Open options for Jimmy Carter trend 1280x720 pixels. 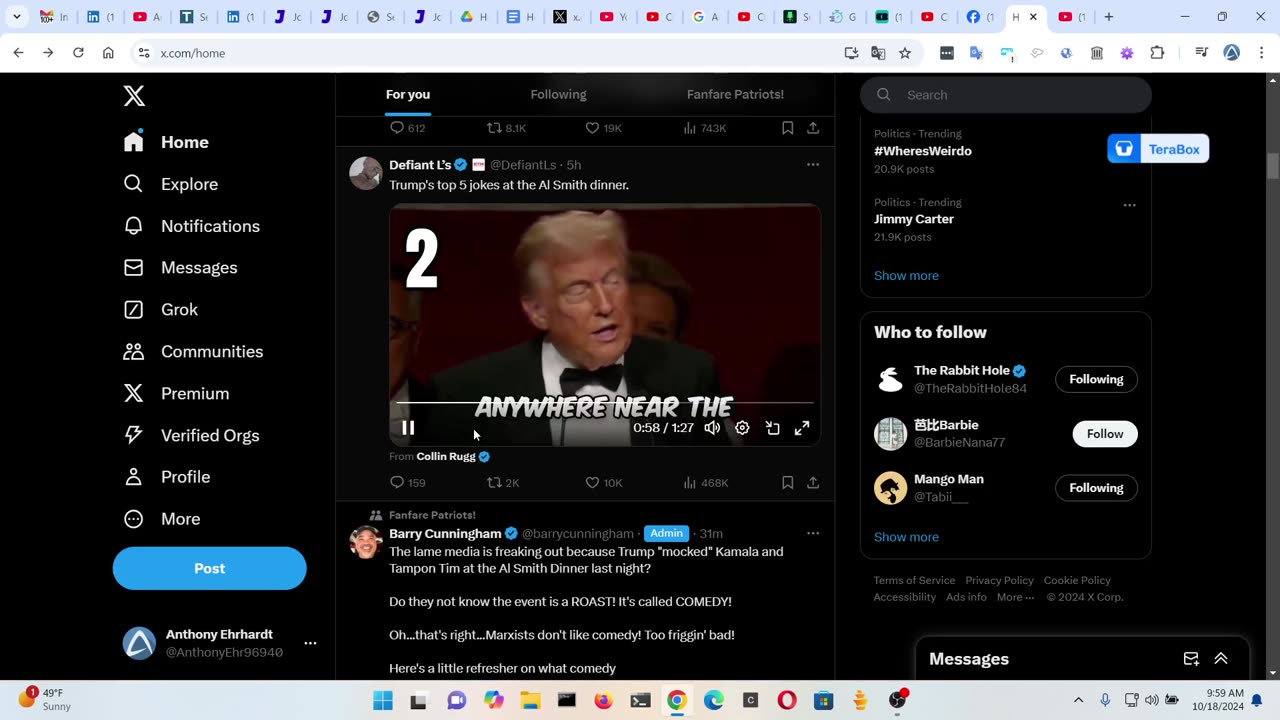(1129, 205)
